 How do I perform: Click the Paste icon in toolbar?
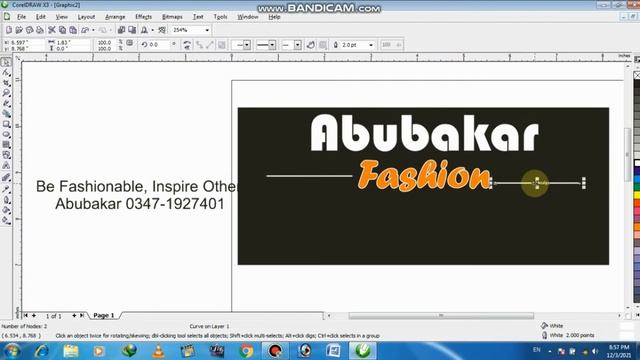click(x=73, y=30)
